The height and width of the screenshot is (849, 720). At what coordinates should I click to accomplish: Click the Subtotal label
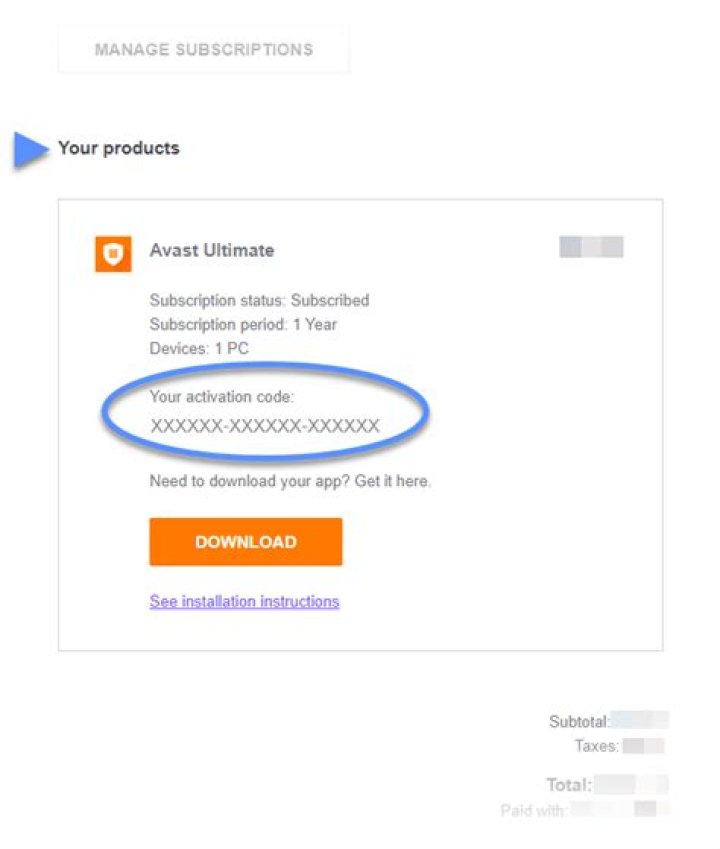click(x=579, y=721)
